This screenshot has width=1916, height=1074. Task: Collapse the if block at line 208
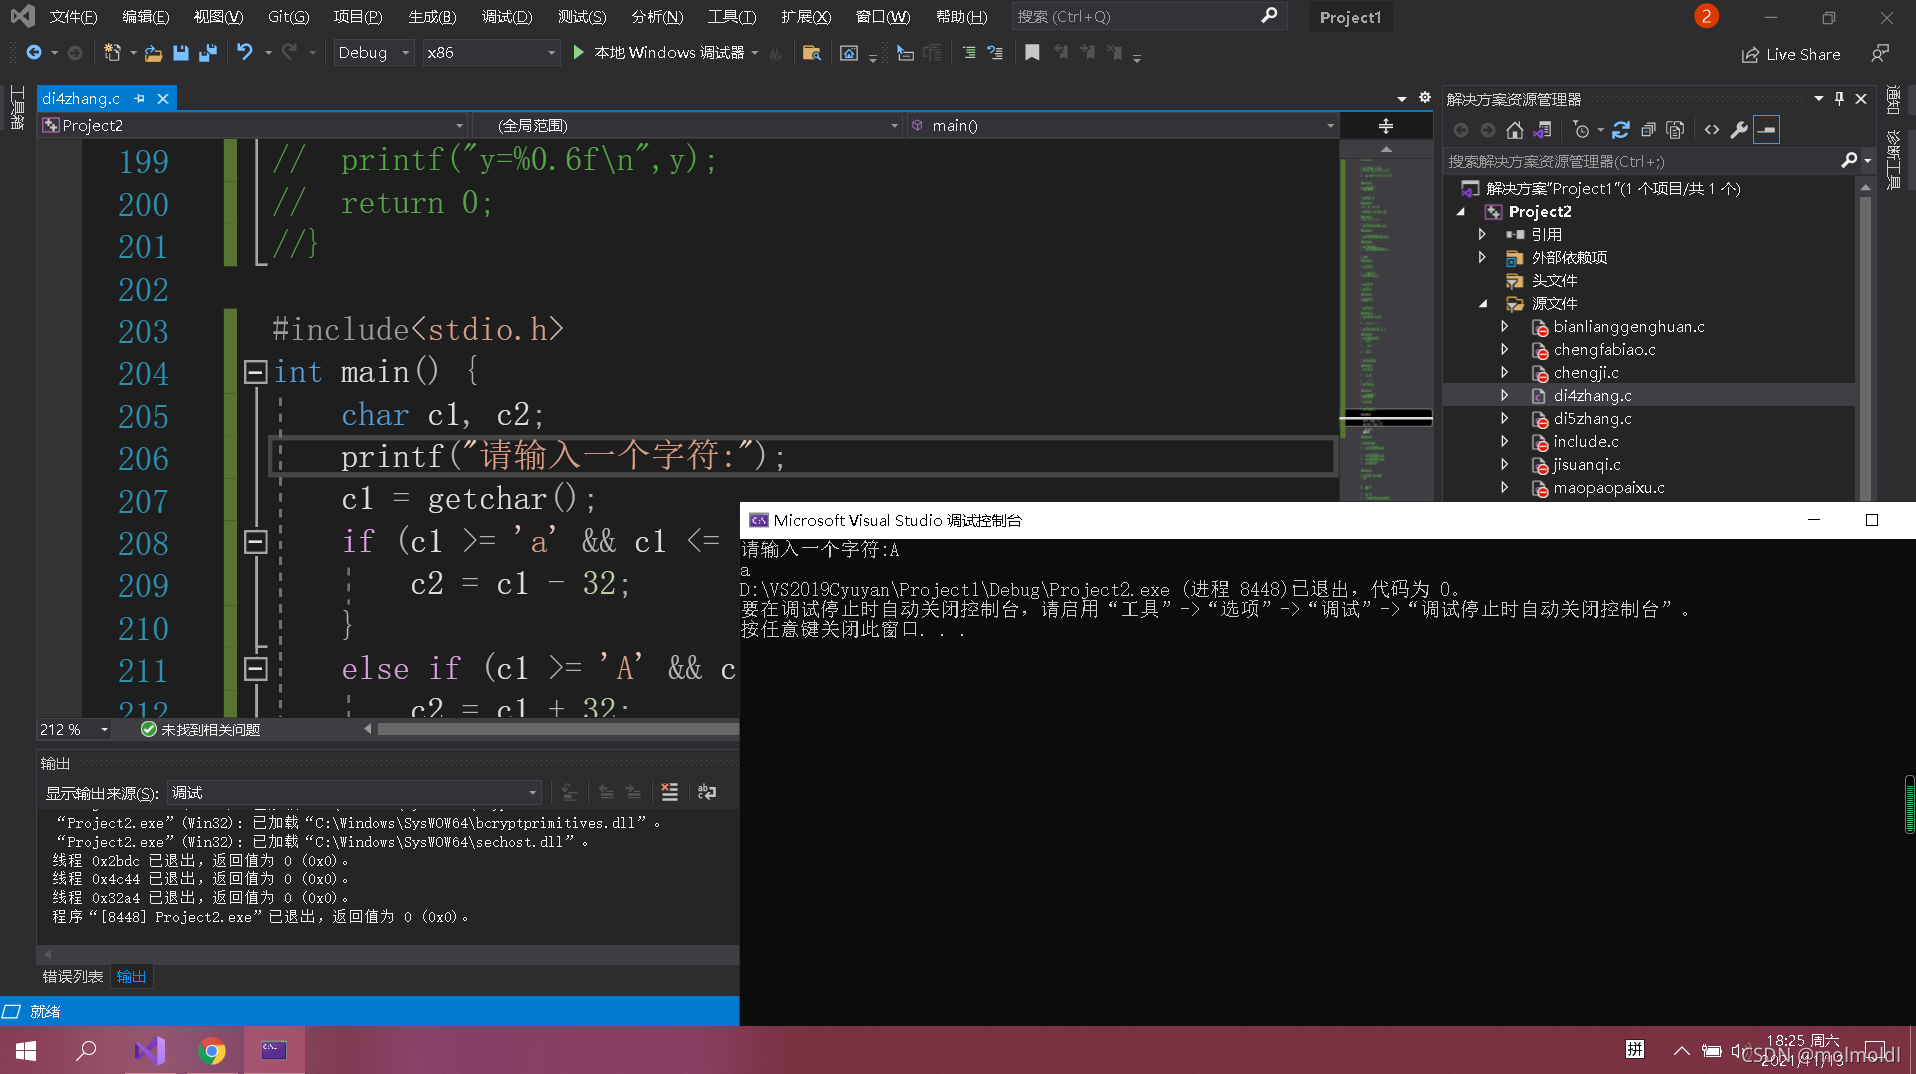coord(255,542)
